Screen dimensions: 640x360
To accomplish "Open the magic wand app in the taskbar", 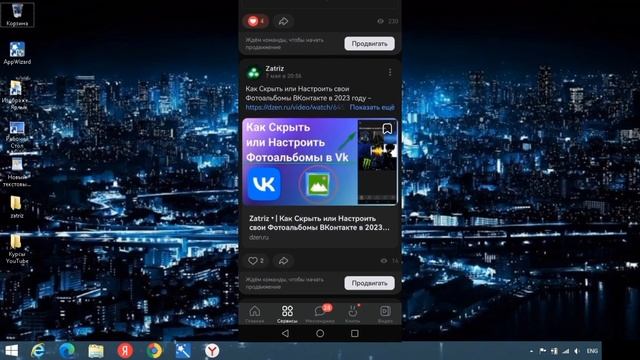I will (x=183, y=351).
